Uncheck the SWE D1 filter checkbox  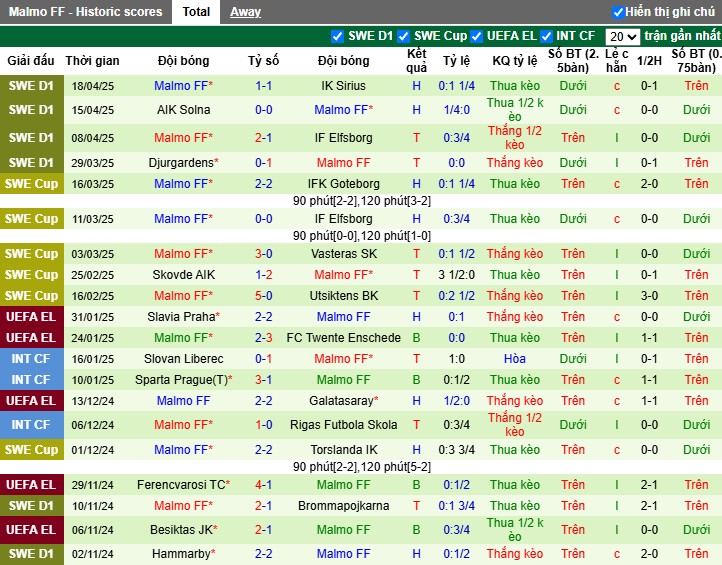pyautogui.click(x=337, y=36)
